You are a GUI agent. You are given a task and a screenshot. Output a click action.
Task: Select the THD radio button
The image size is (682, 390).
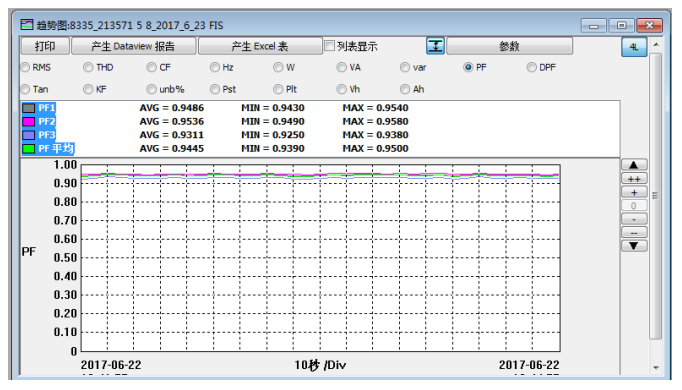coord(88,67)
